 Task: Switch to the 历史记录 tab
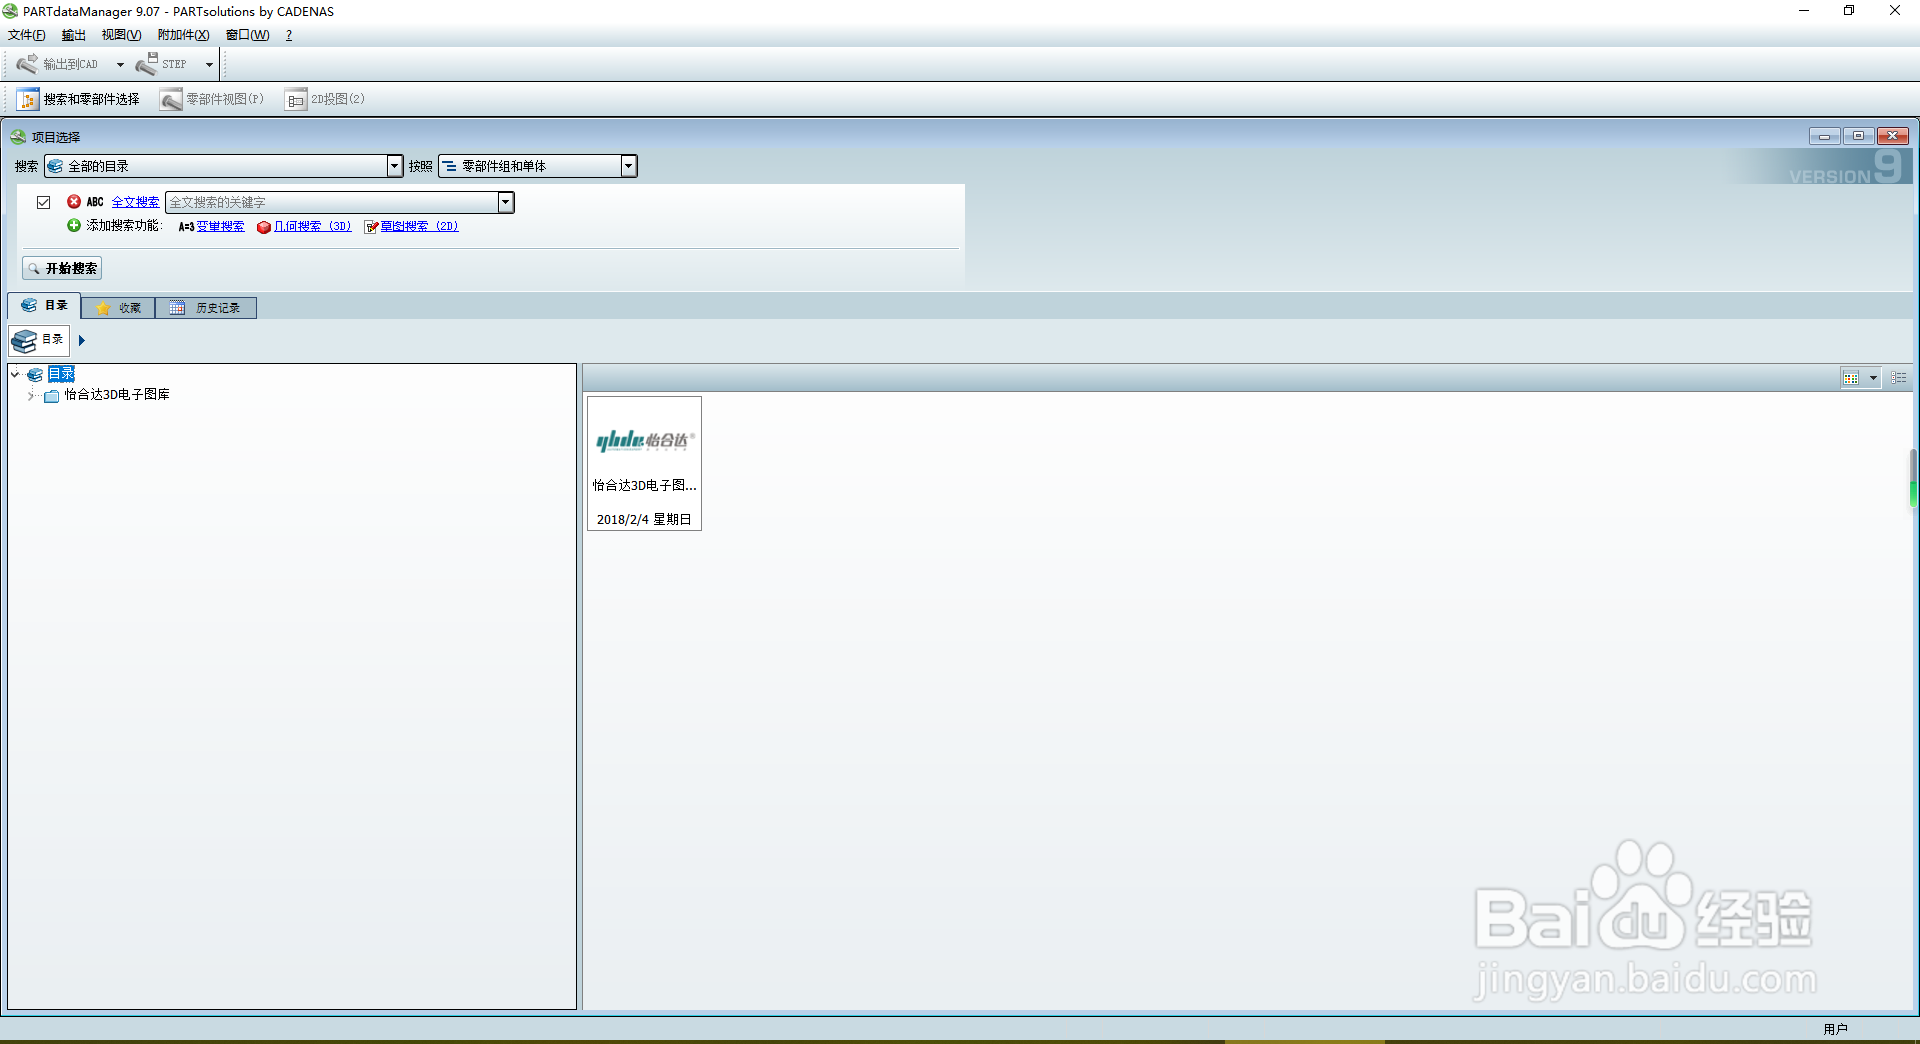tap(205, 307)
